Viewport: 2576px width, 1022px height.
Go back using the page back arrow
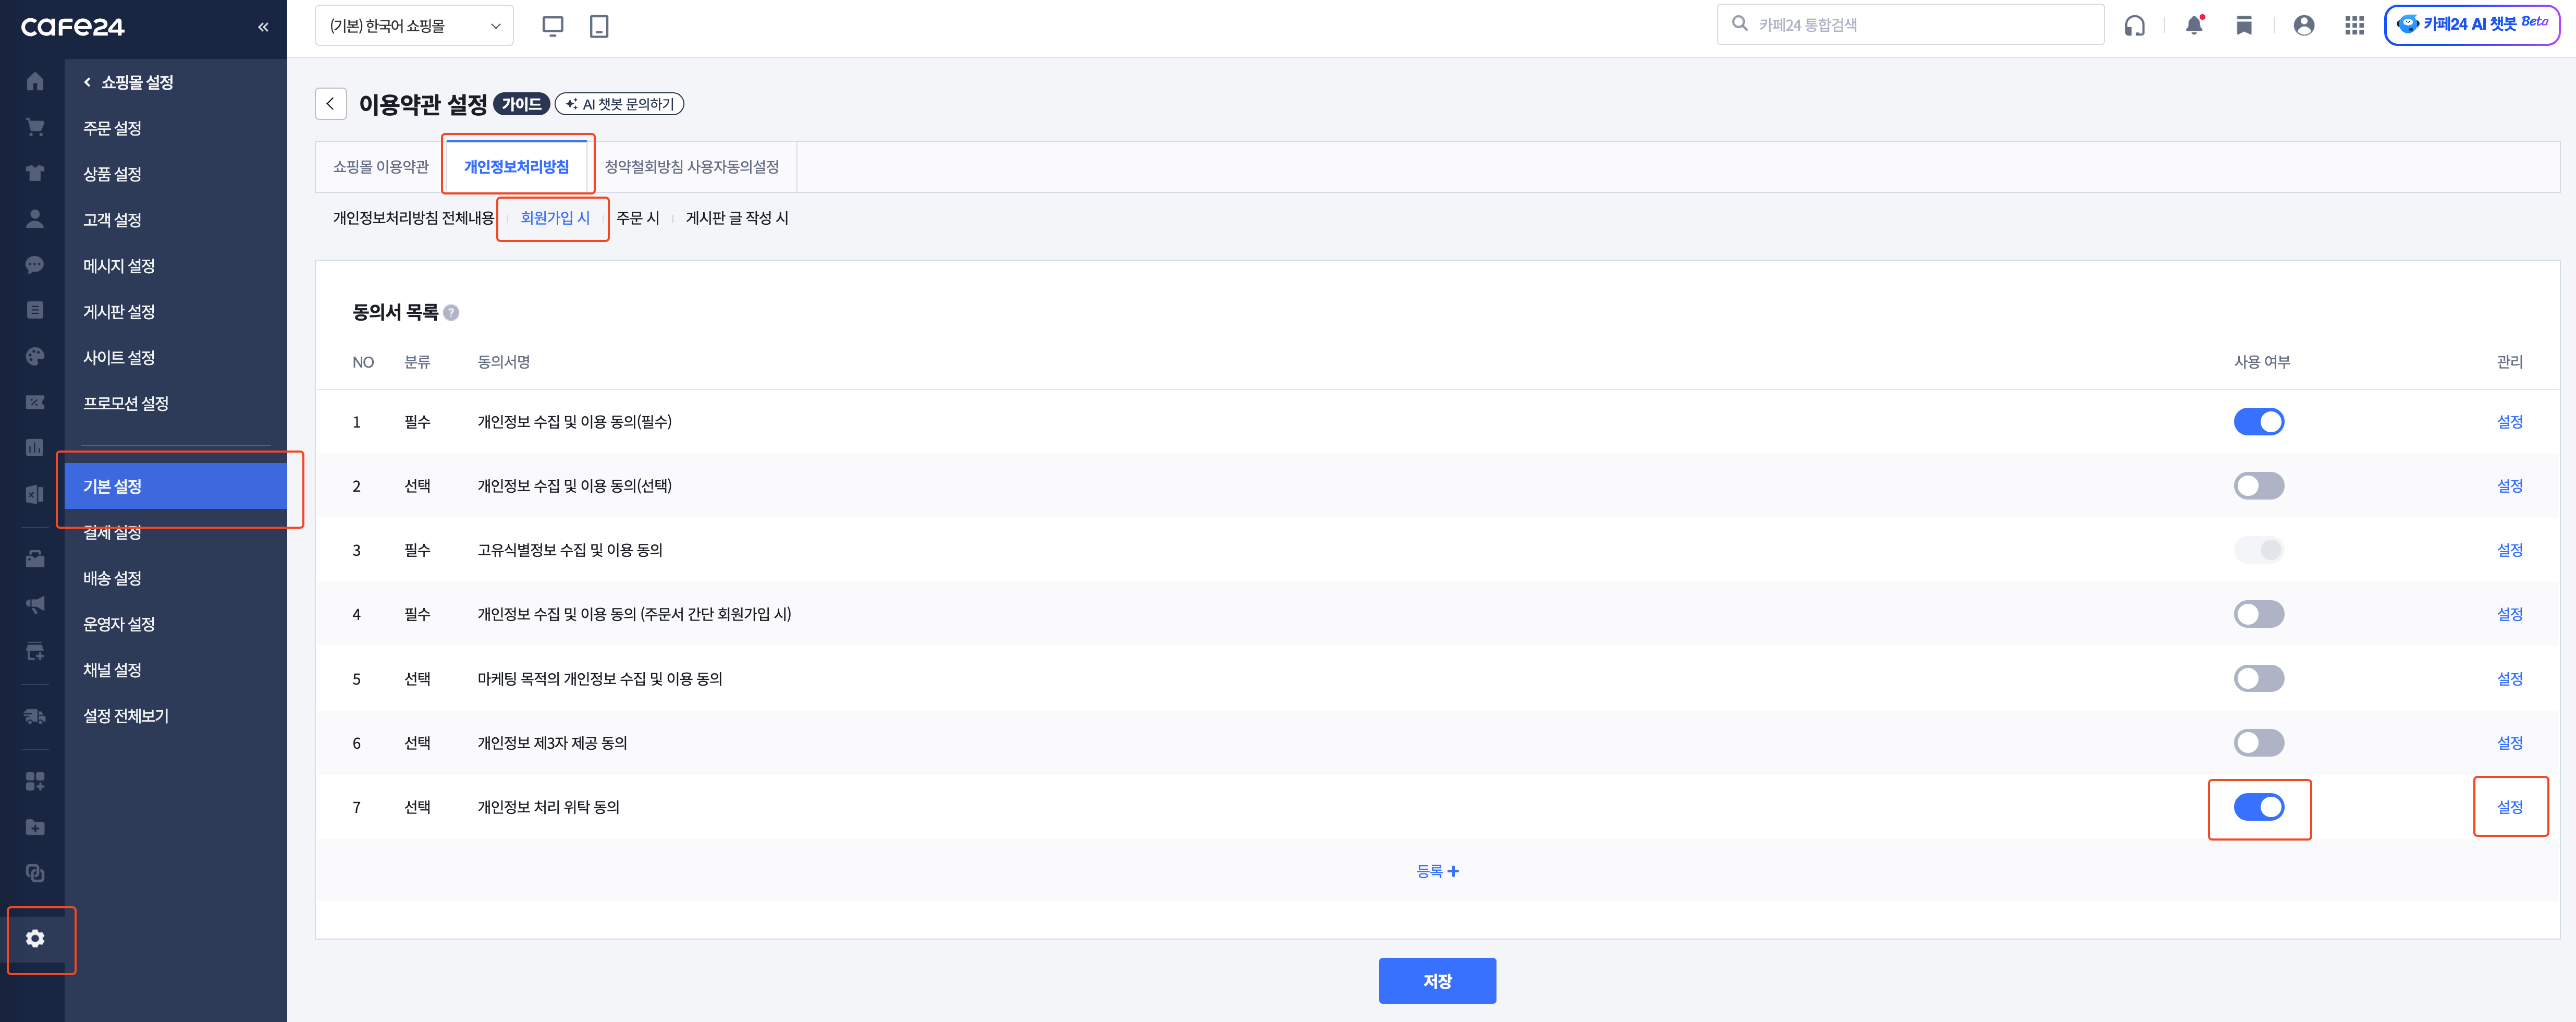(x=331, y=104)
